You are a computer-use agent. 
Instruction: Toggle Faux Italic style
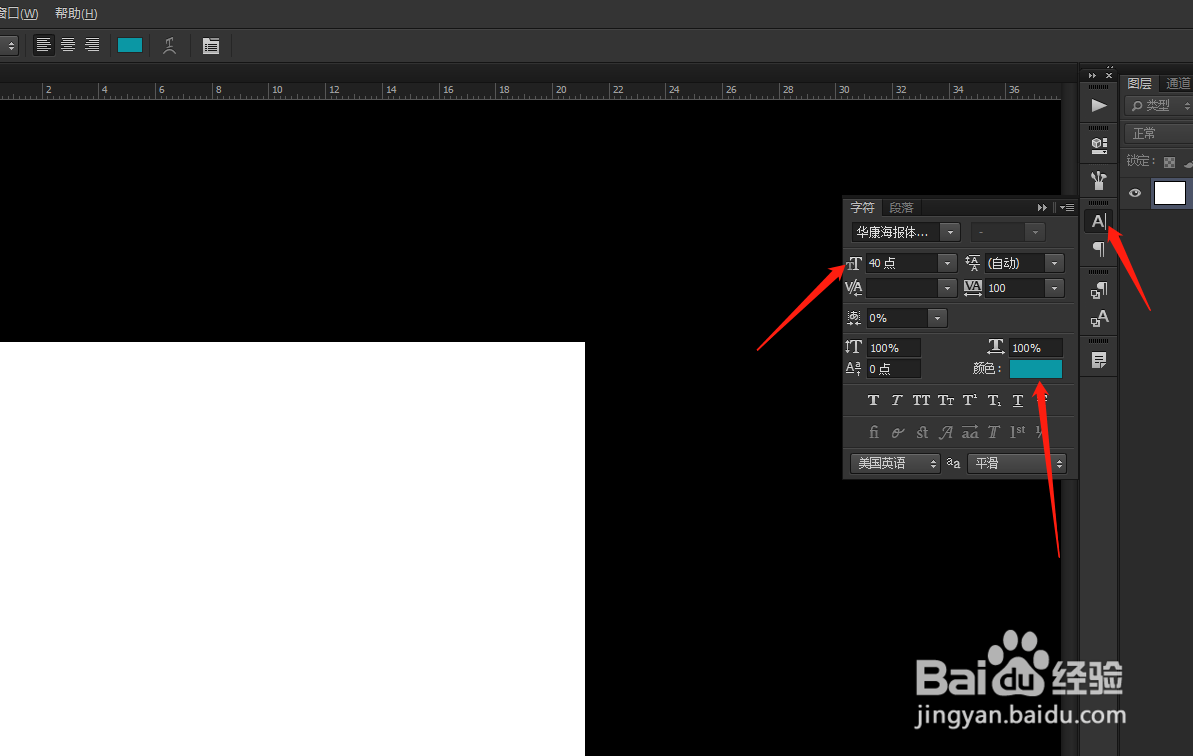click(x=897, y=400)
